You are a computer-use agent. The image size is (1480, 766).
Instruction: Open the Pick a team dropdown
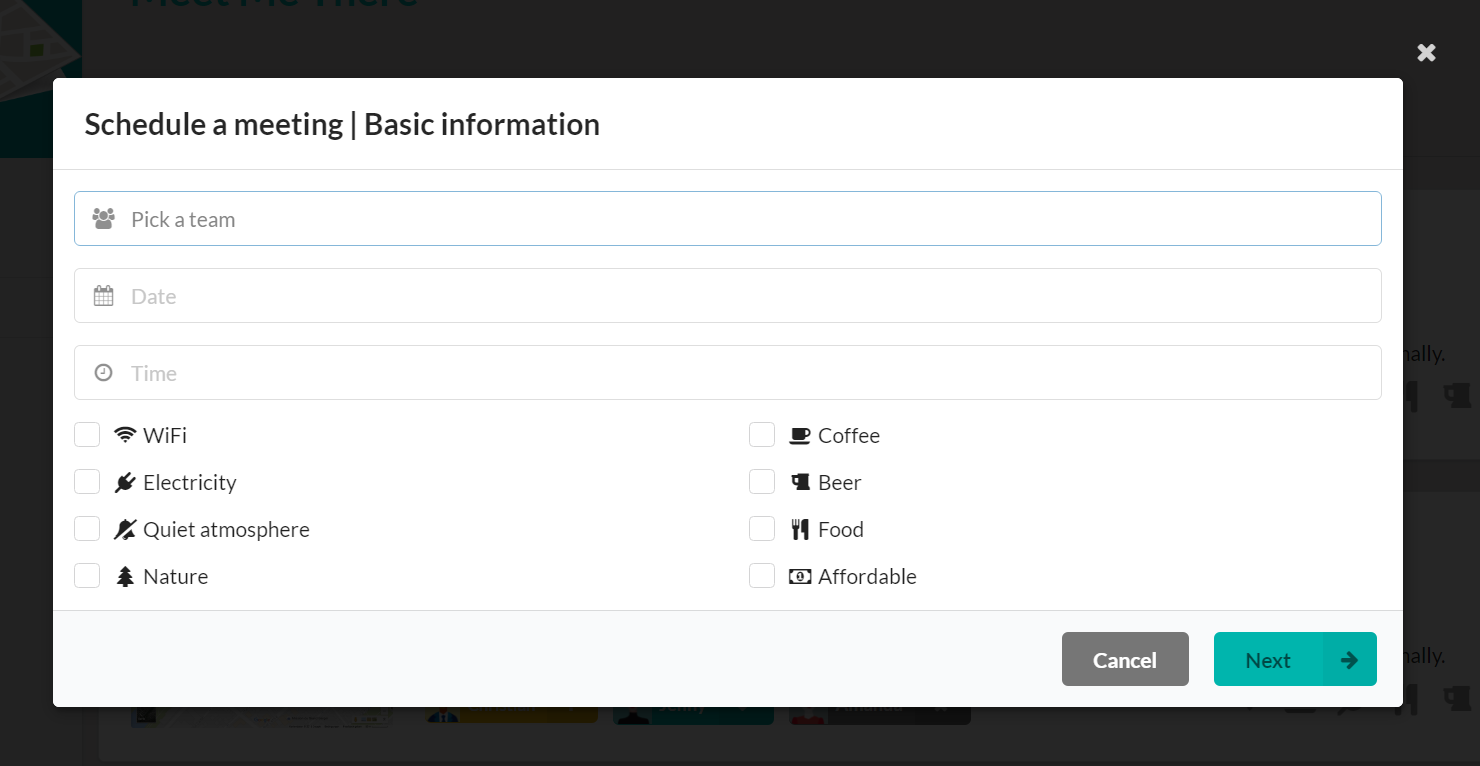[728, 218]
